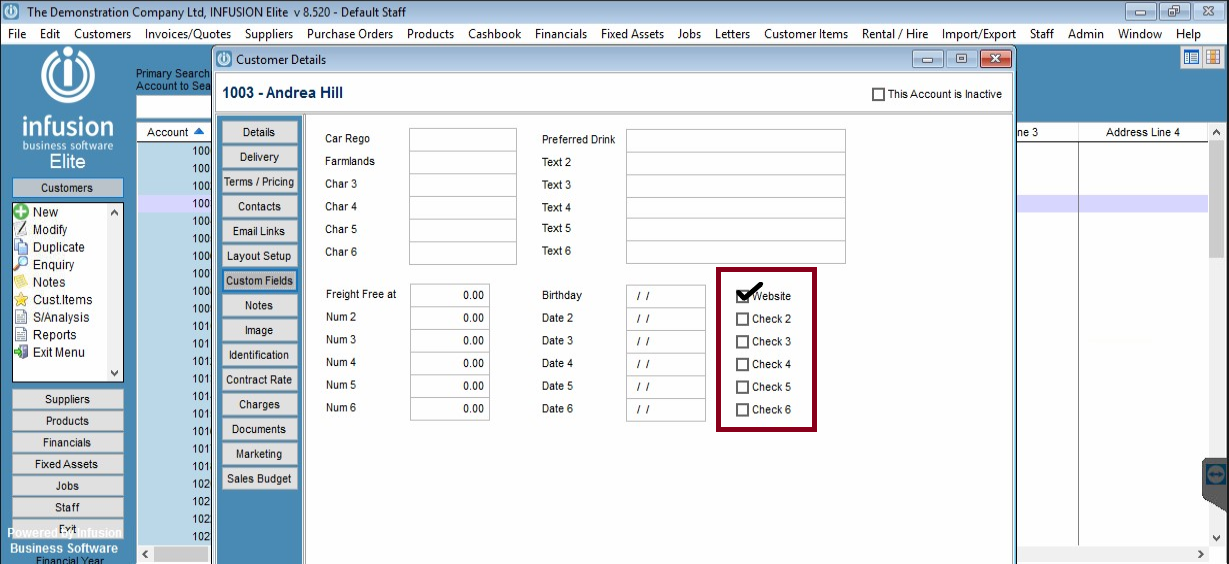Switch to the Terms / Pricing tab

pyautogui.click(x=259, y=182)
